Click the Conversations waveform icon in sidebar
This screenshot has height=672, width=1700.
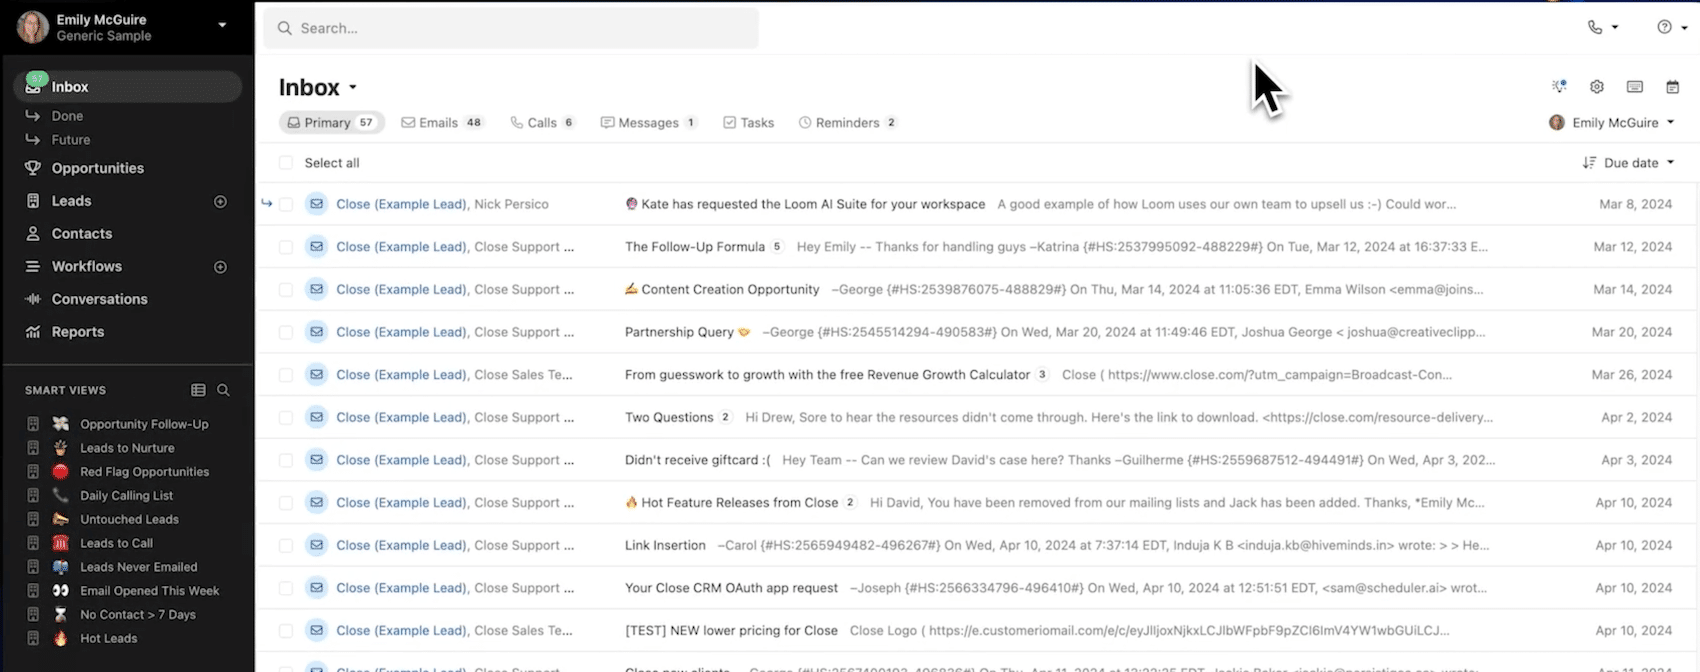pos(33,299)
